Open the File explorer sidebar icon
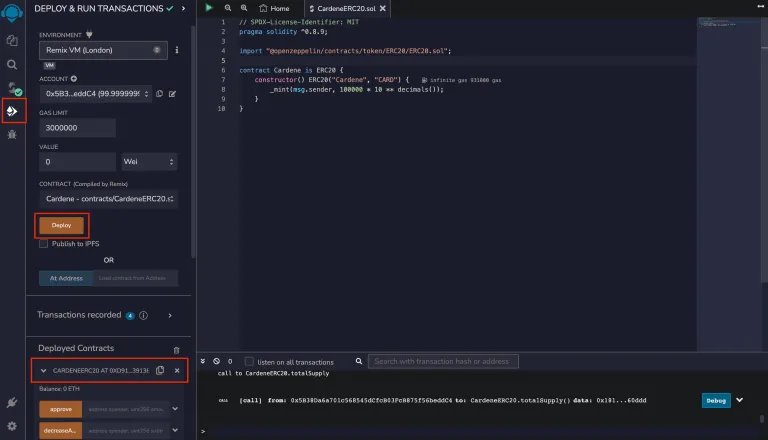This screenshot has width=768, height=440. point(12,41)
